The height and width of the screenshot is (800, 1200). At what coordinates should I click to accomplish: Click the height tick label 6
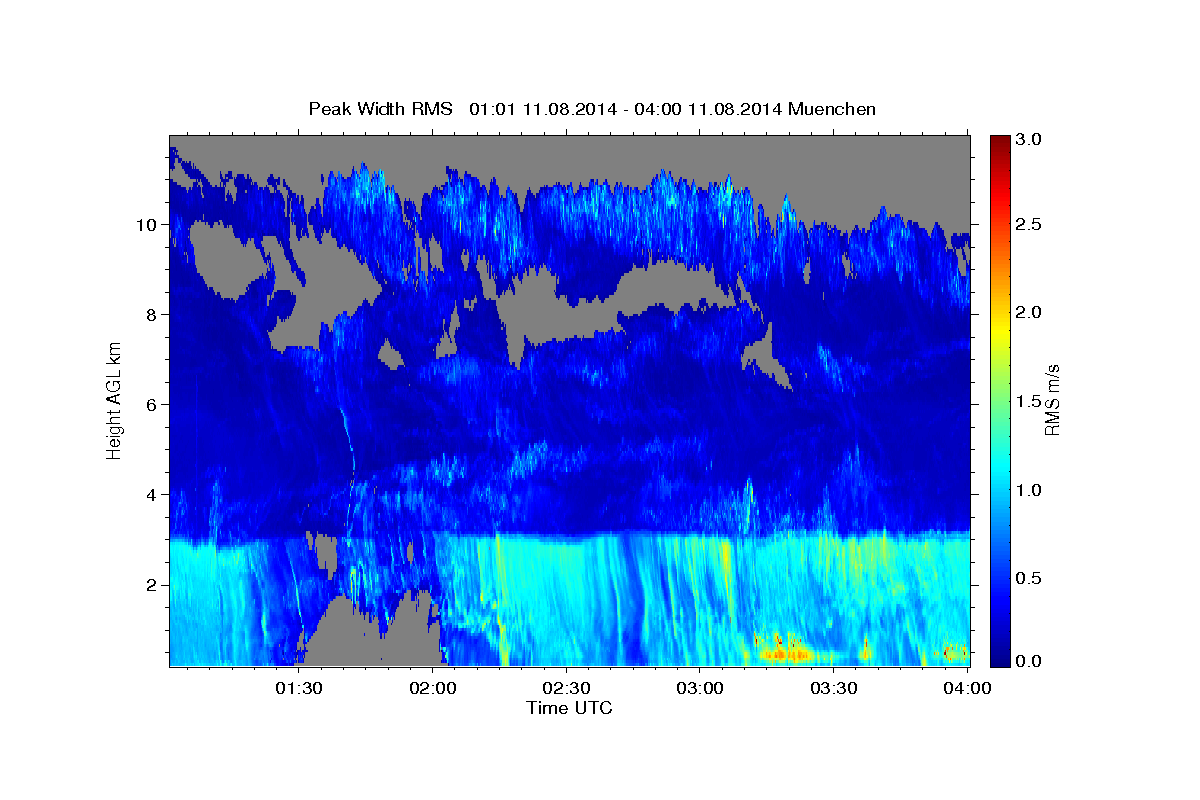click(x=153, y=404)
